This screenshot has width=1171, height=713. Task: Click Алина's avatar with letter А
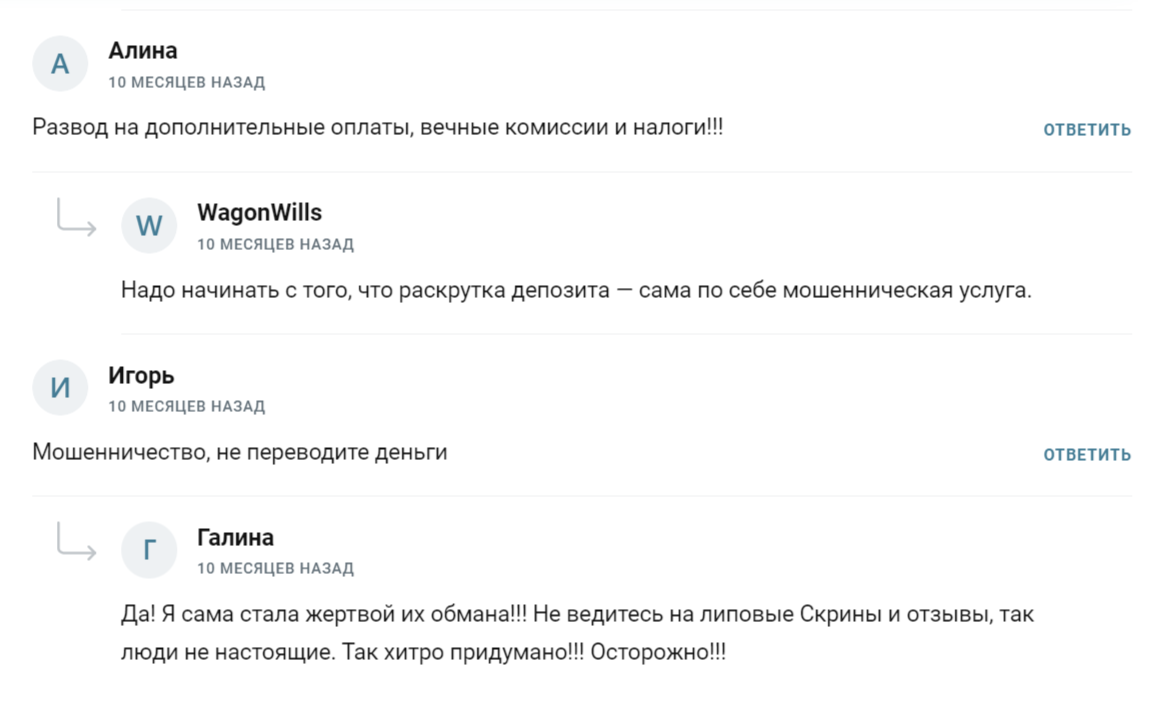(x=60, y=64)
